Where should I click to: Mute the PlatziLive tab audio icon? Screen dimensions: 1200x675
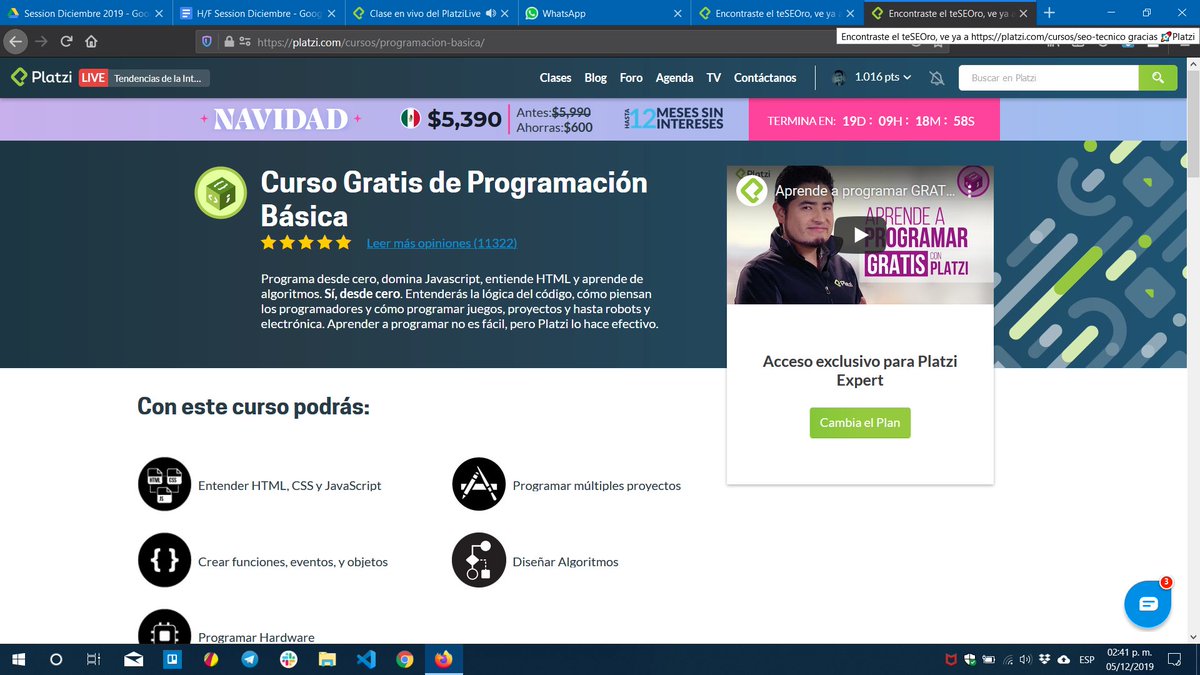click(x=490, y=14)
